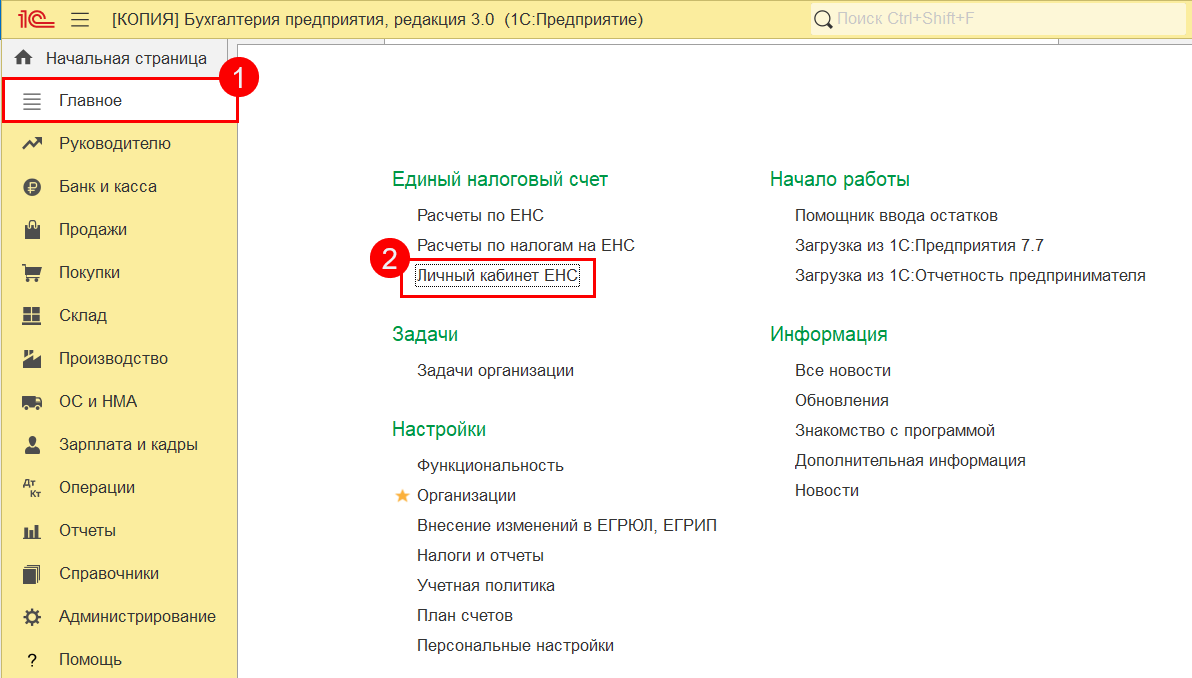Click the Информация heading
This screenshot has height=678, width=1192.
tap(829, 334)
